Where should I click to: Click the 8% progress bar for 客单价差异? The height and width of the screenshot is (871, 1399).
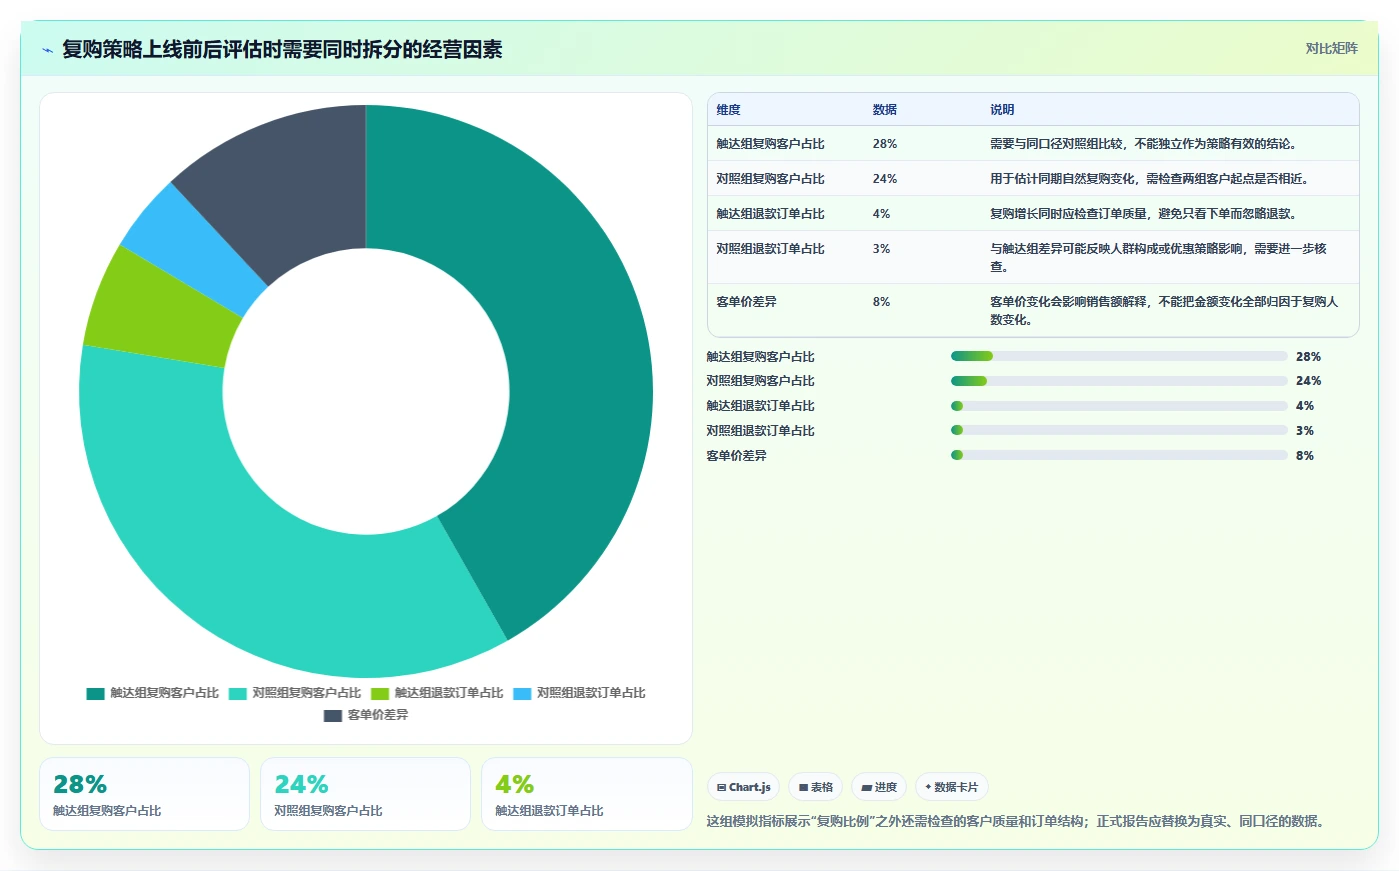click(1119, 455)
